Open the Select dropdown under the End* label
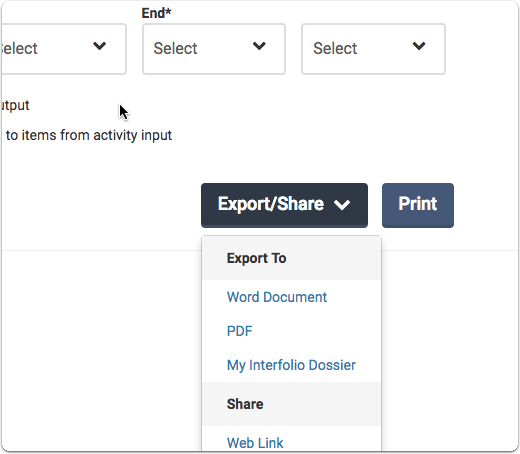The width and height of the screenshot is (520, 454). pos(214,49)
